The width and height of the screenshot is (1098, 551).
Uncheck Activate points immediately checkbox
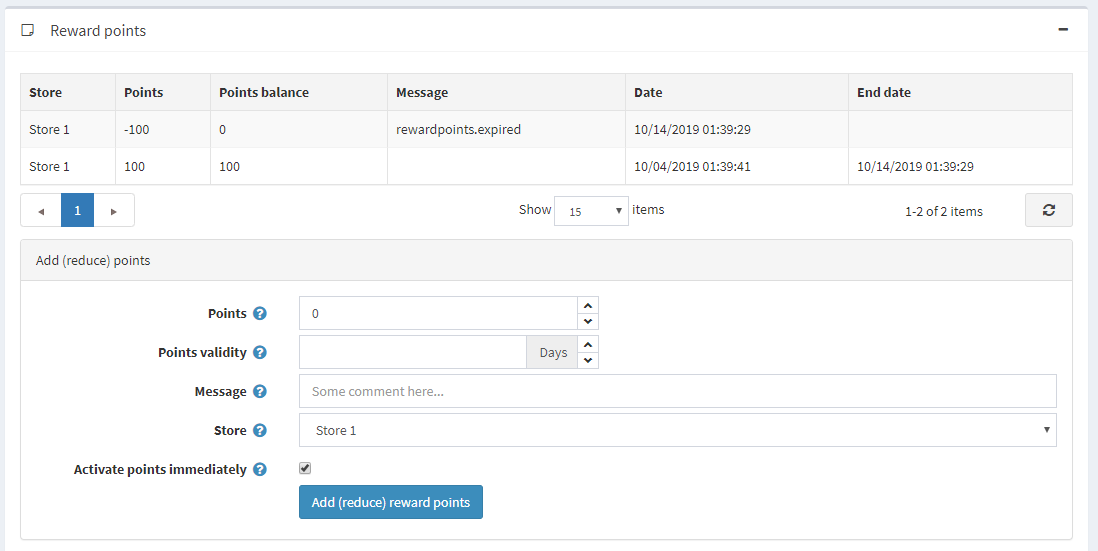click(x=305, y=468)
